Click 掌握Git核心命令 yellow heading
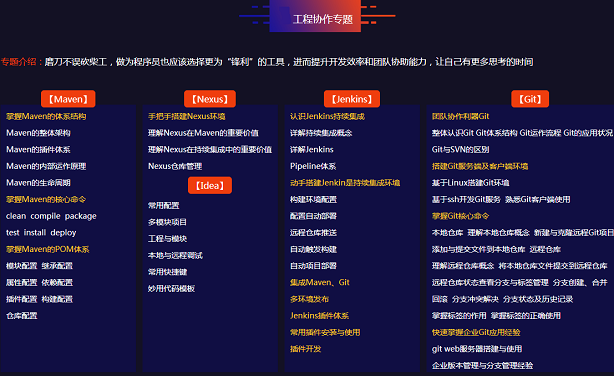Viewport: 614px width, 376px height. tap(460, 216)
